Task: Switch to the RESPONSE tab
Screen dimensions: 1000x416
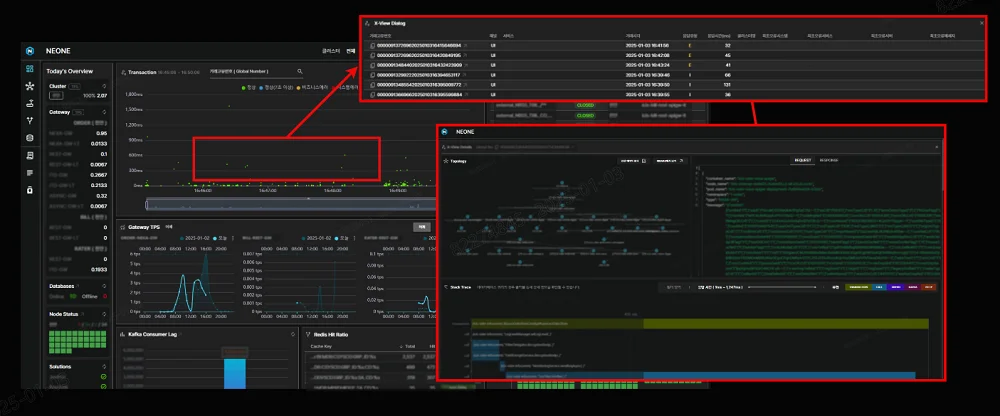Action: click(x=829, y=159)
